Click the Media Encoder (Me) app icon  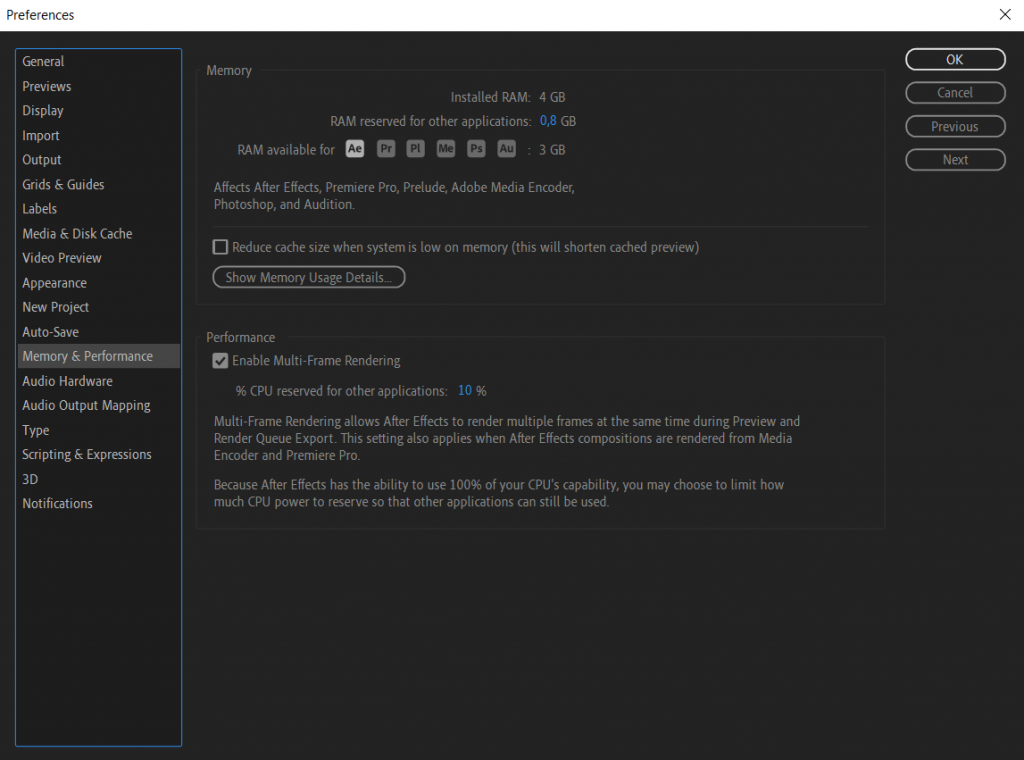click(446, 149)
